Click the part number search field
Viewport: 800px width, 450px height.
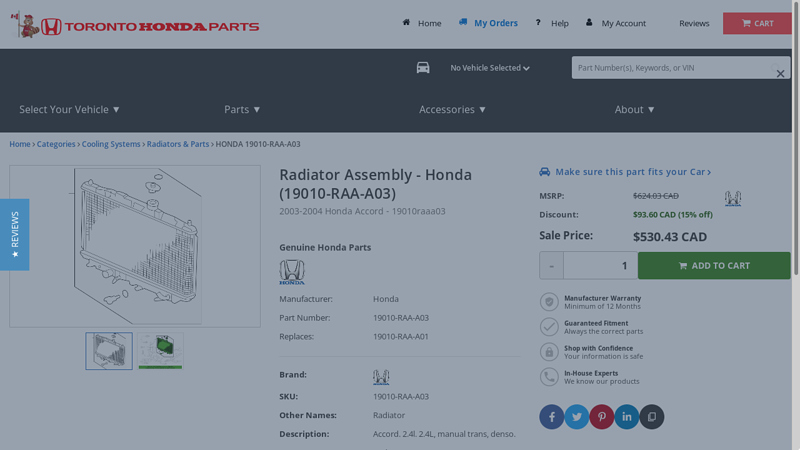pos(670,68)
